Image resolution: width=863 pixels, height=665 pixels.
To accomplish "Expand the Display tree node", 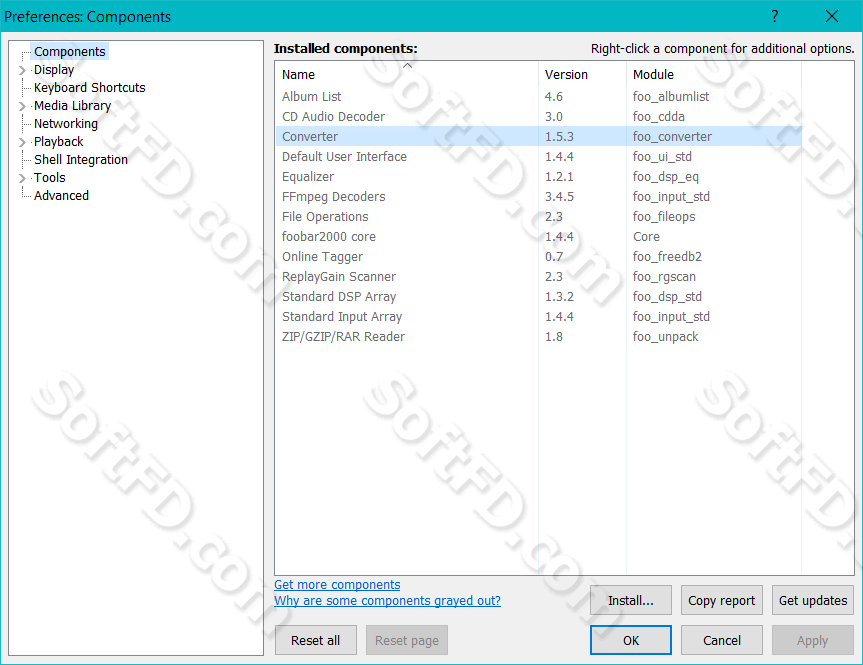I will point(22,70).
